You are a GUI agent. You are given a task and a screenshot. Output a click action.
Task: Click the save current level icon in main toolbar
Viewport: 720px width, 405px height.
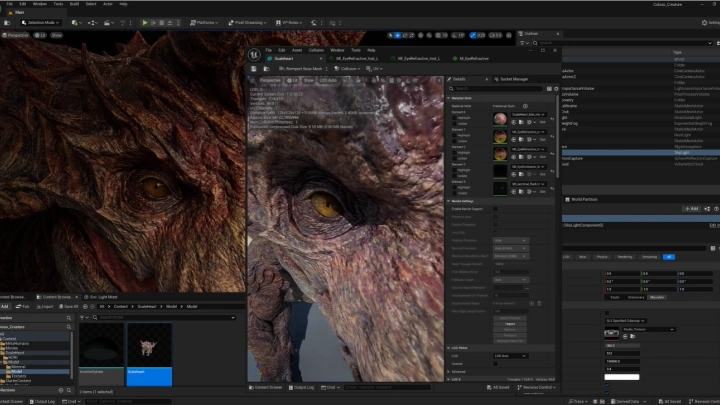[x=7, y=22]
